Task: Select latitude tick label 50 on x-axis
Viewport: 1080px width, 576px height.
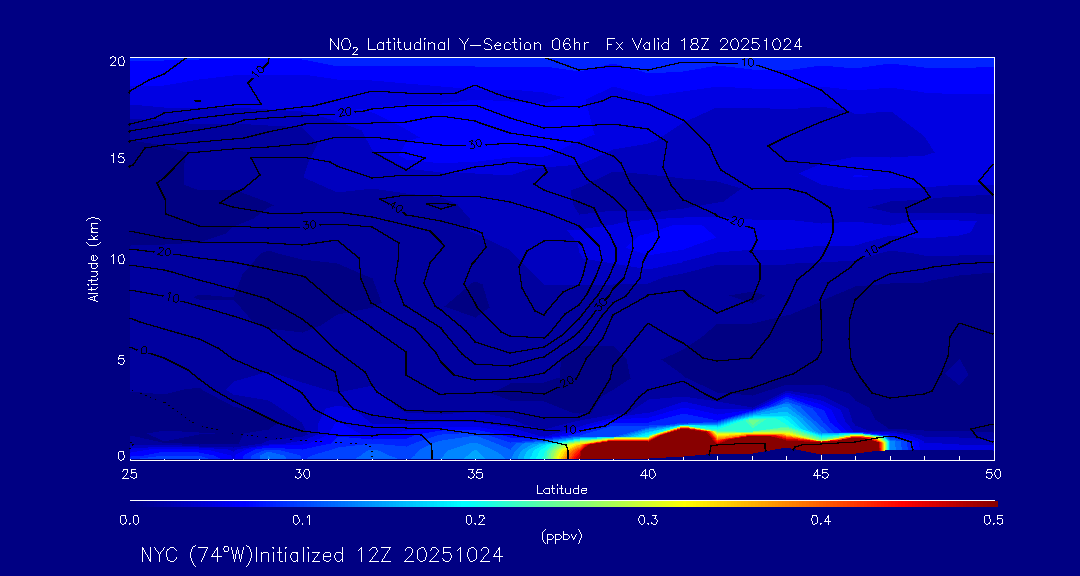Action: (993, 473)
